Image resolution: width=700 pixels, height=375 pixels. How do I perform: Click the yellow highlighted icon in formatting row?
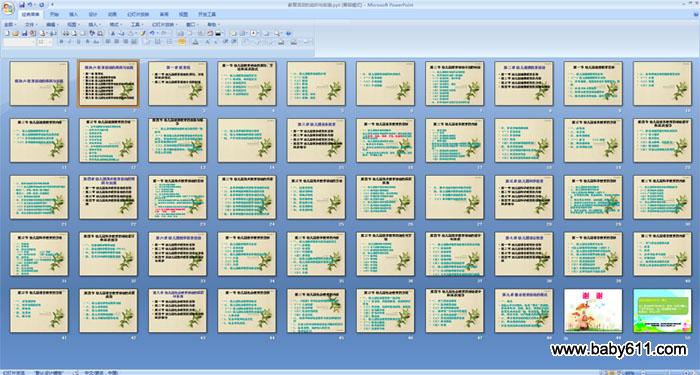[181, 42]
